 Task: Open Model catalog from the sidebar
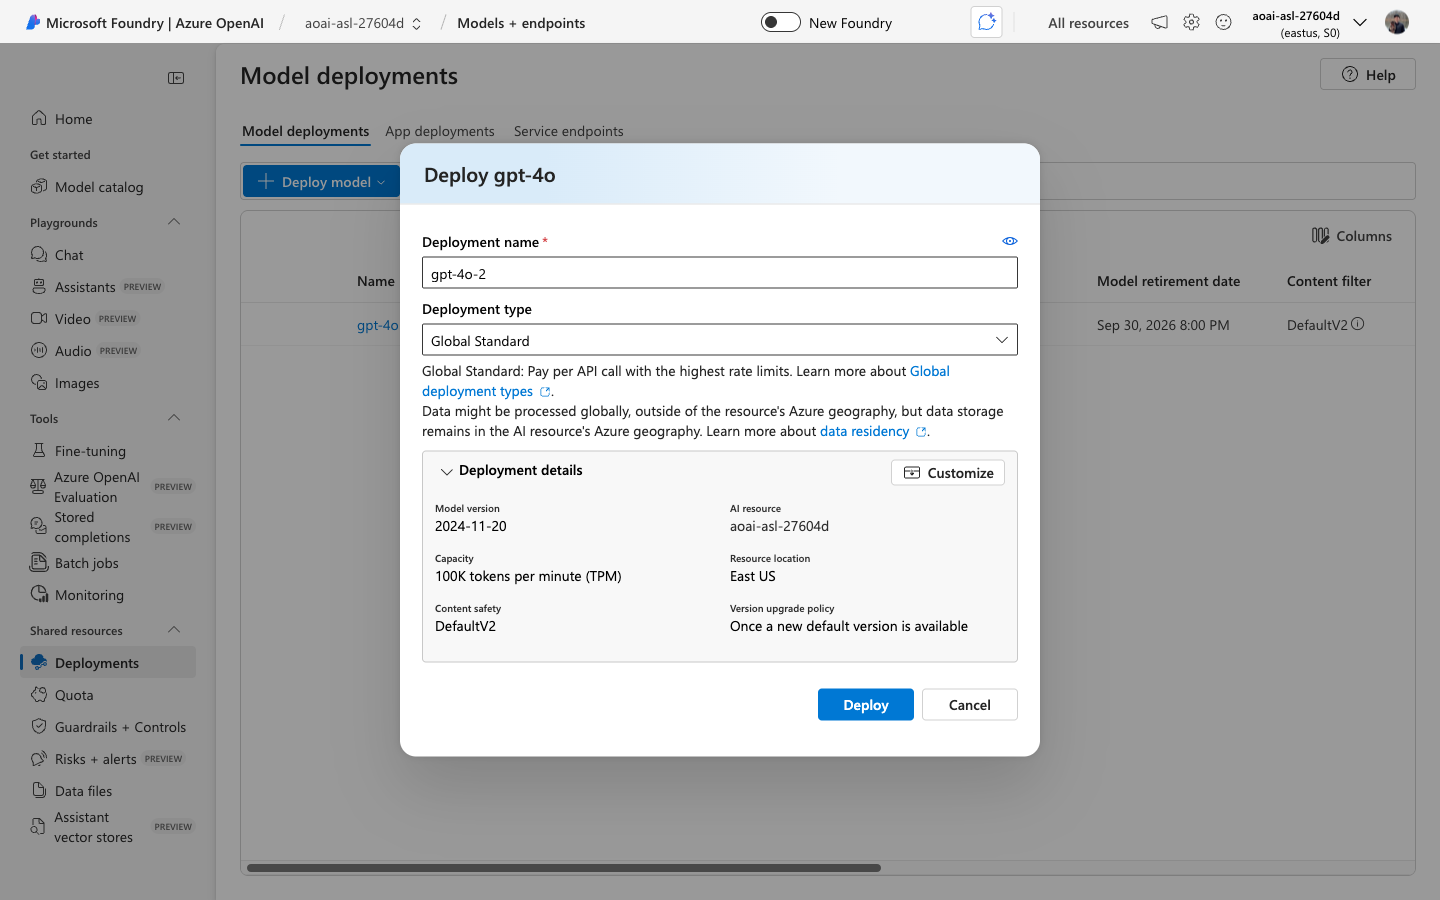[x=99, y=187]
